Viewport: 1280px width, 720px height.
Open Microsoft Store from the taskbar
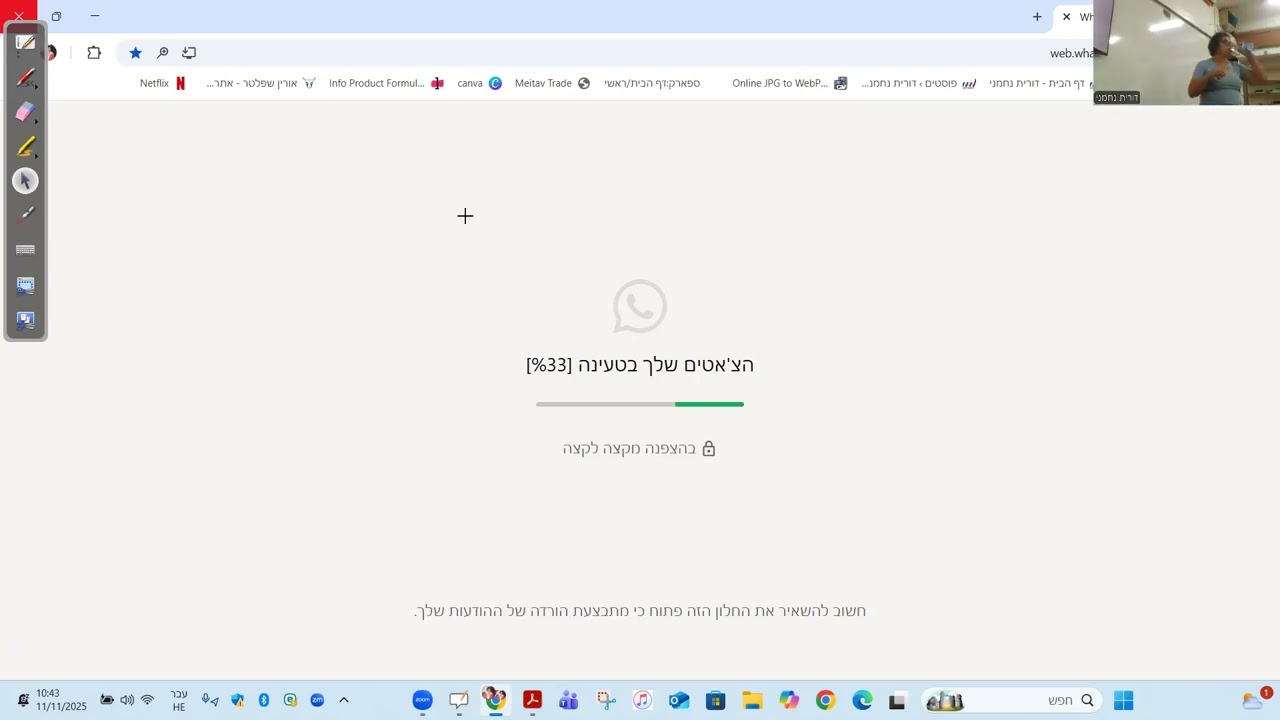[x=715, y=701]
